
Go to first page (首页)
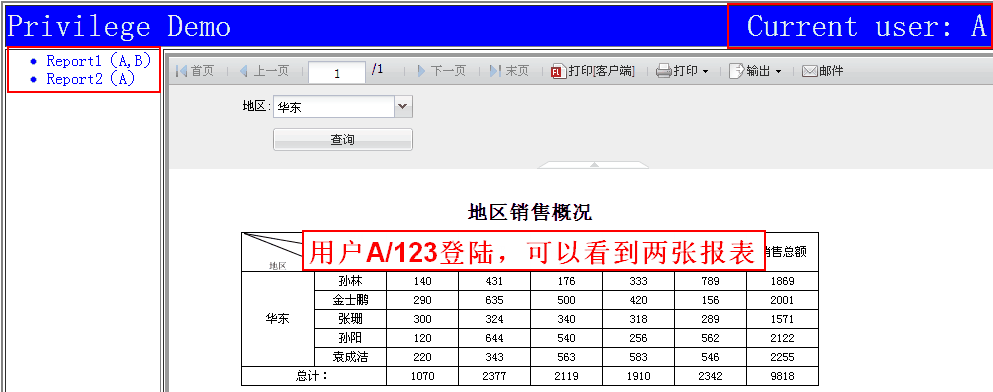[x=195, y=72]
